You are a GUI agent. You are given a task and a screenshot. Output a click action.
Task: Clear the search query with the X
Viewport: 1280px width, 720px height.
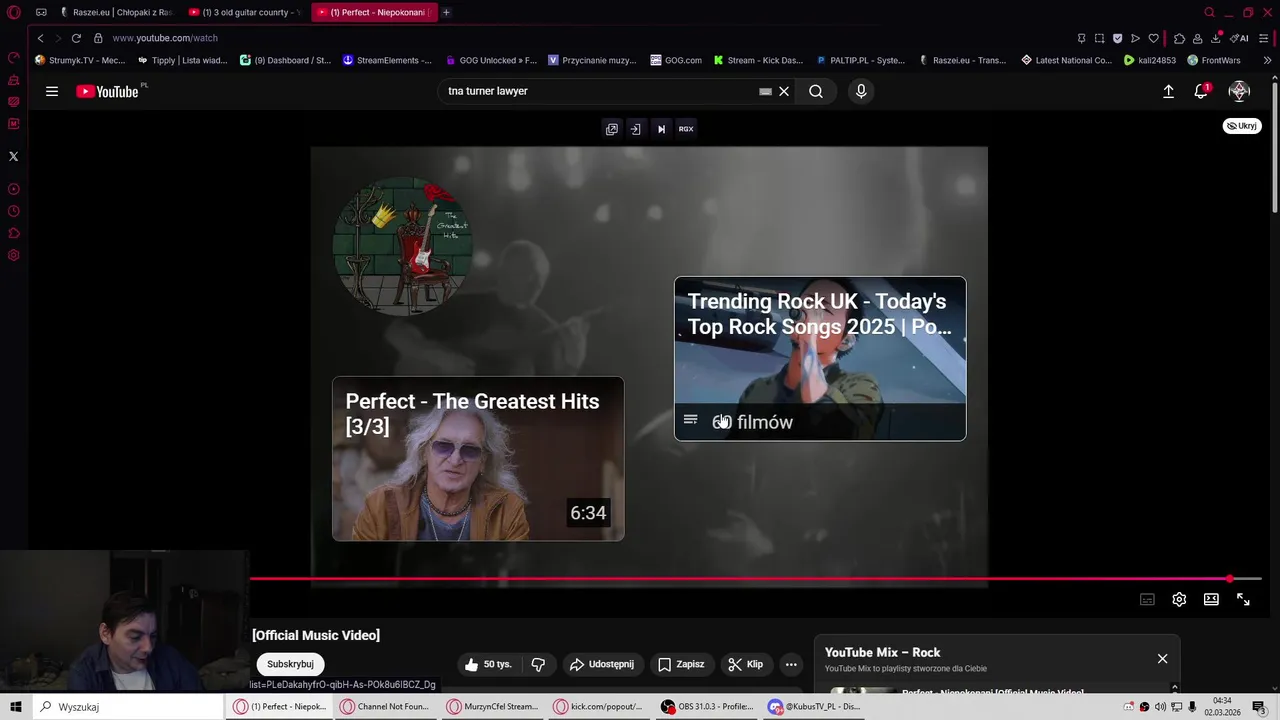point(784,91)
